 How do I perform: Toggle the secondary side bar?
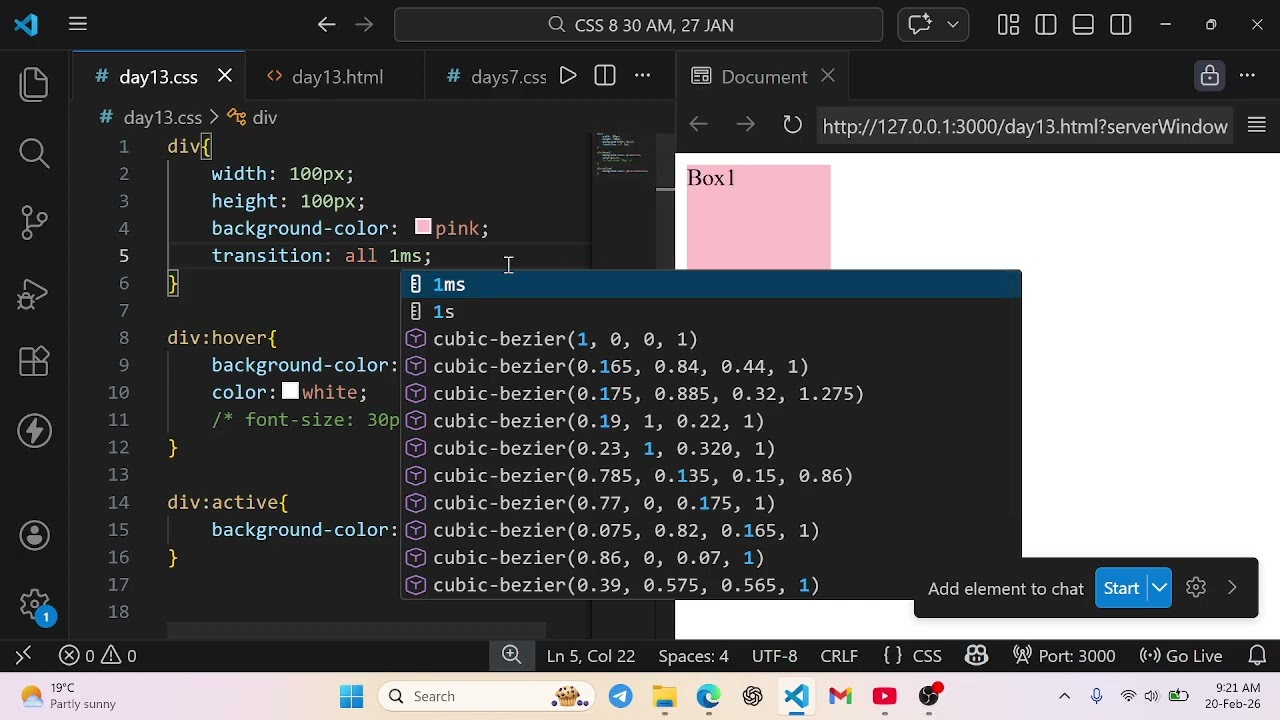[1121, 25]
